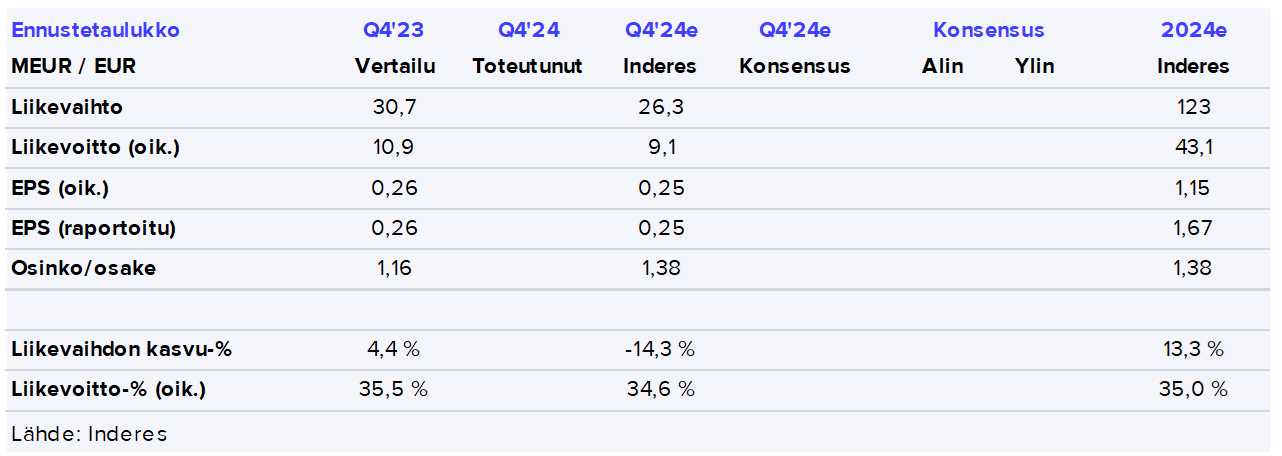Click the 1,67 reported EPS value
1282x456 pixels.
click(1193, 228)
